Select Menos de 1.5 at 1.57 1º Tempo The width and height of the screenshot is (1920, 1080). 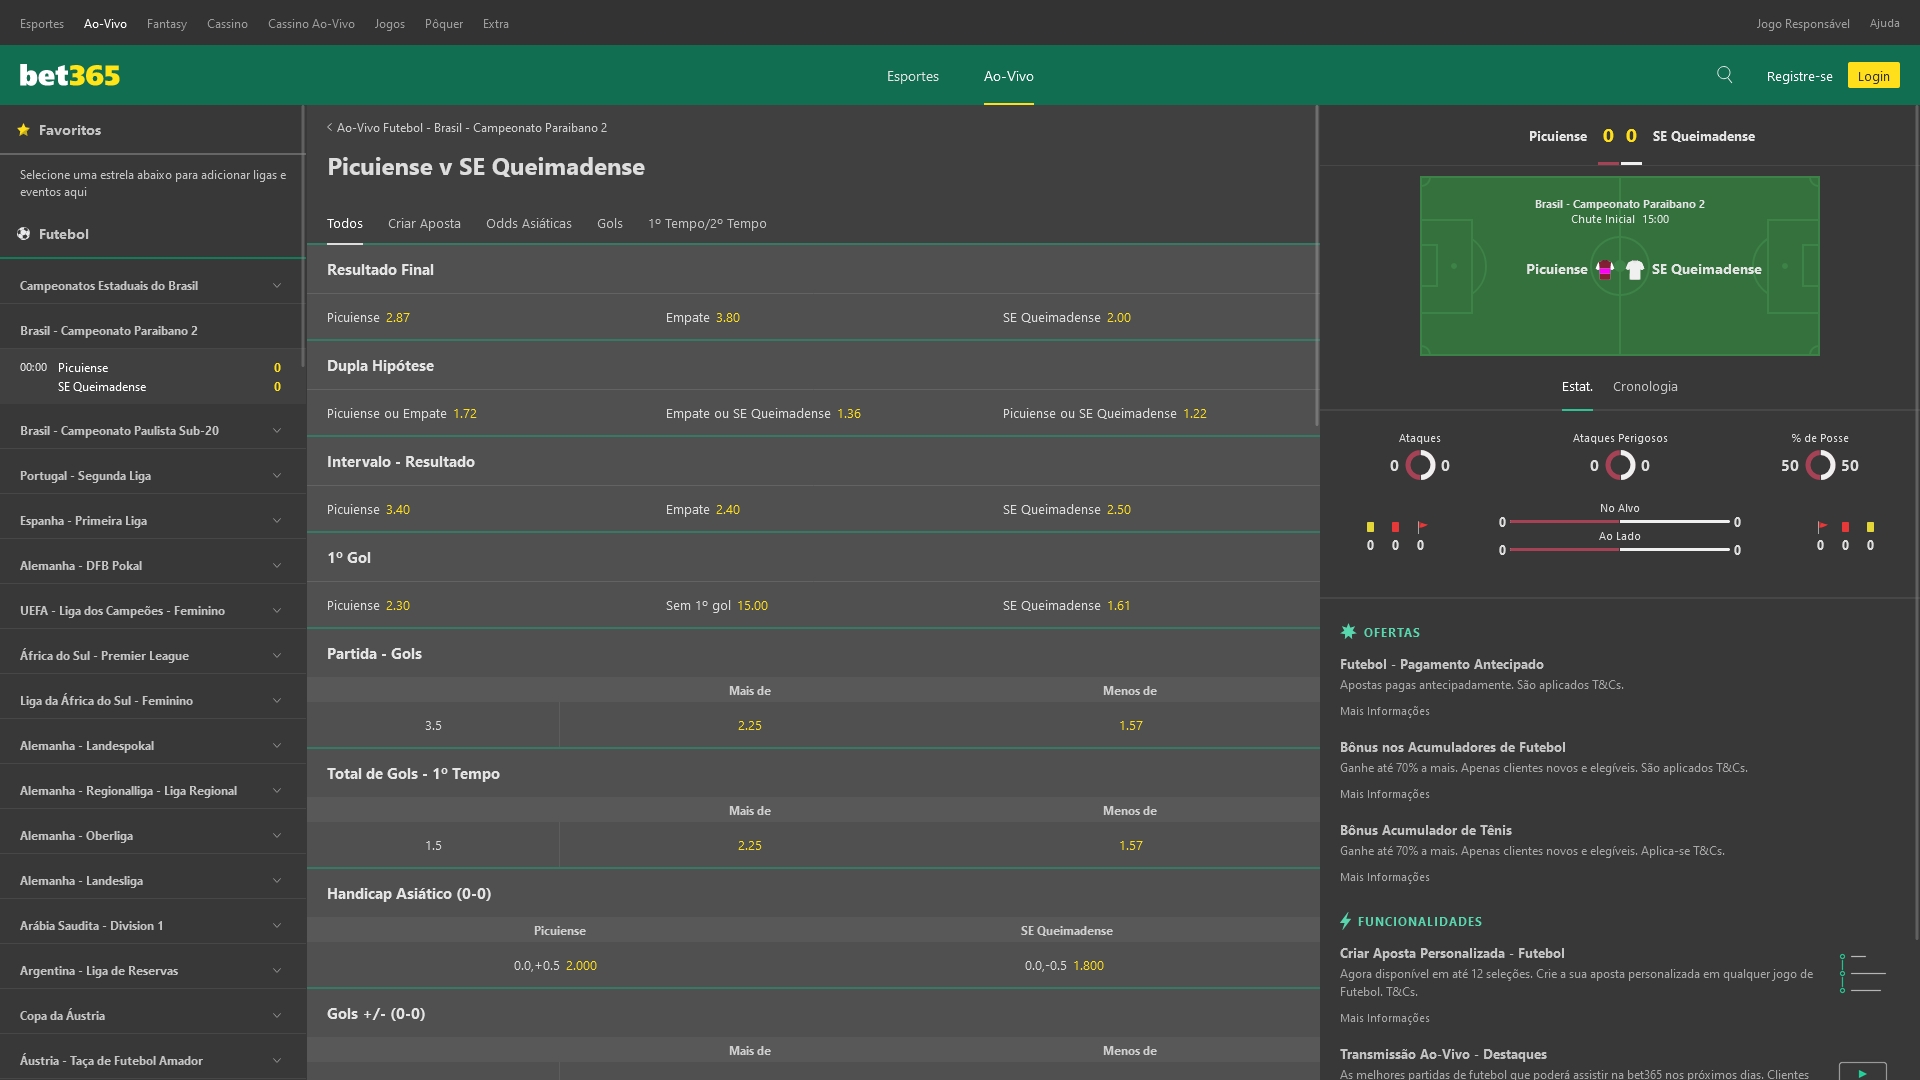coord(1130,846)
